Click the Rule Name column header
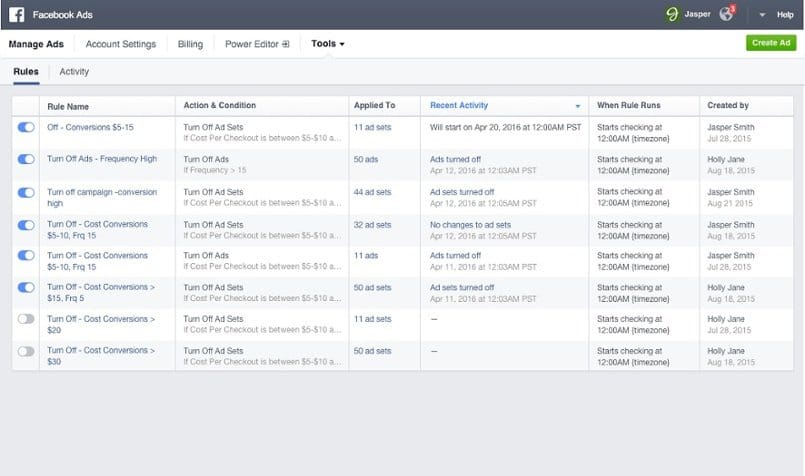 67,105
